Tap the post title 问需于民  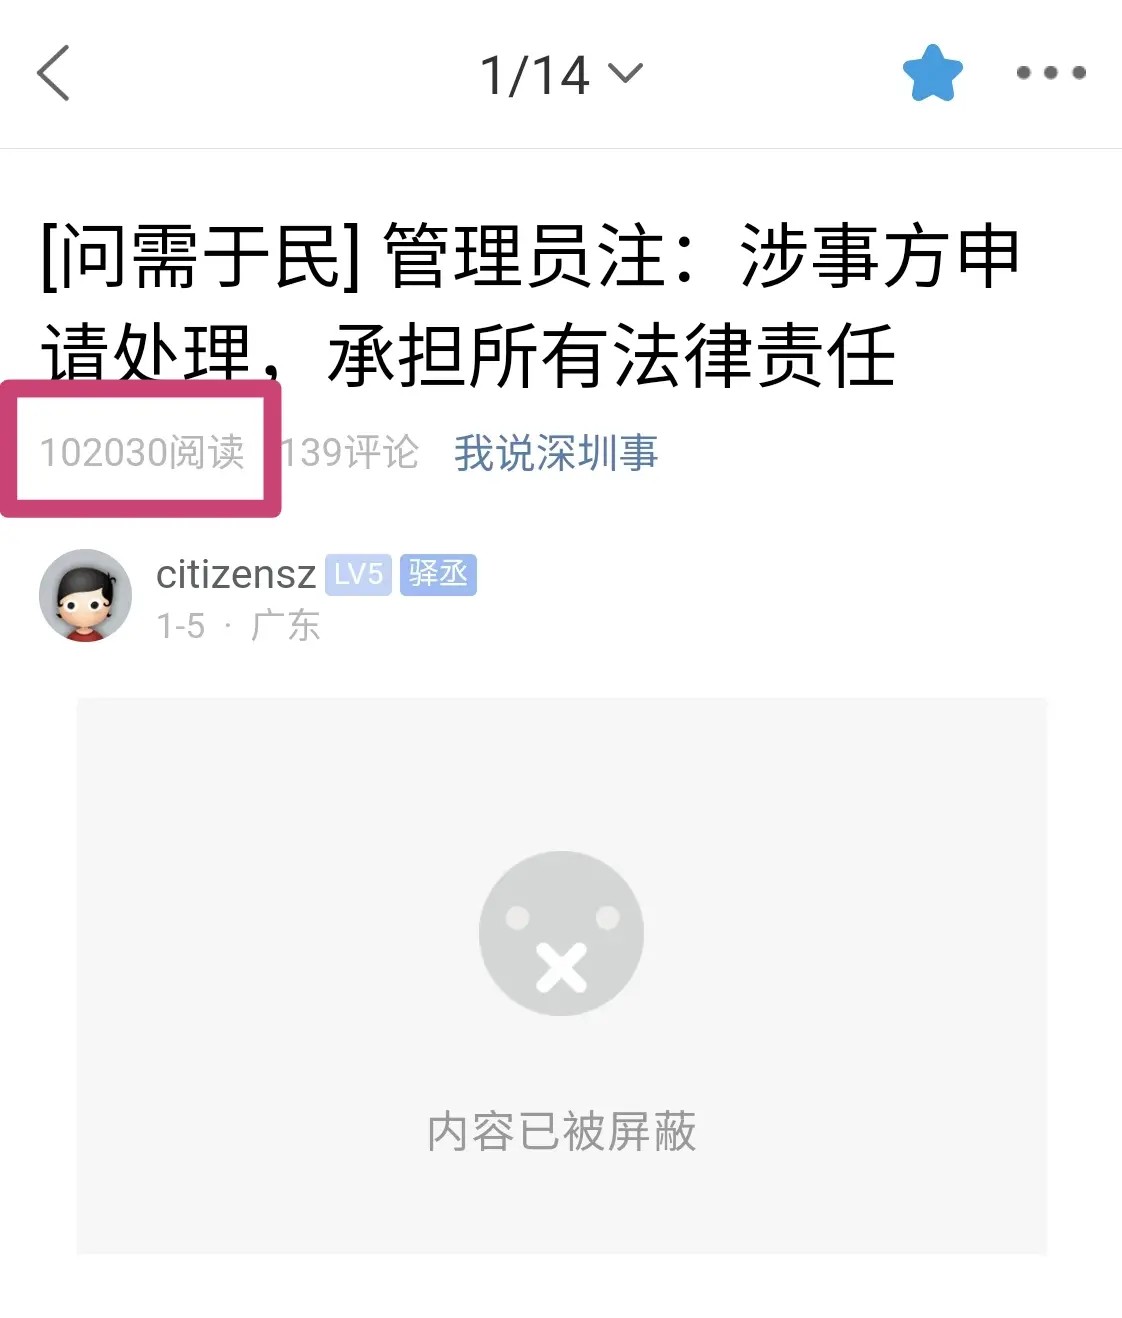[200, 257]
